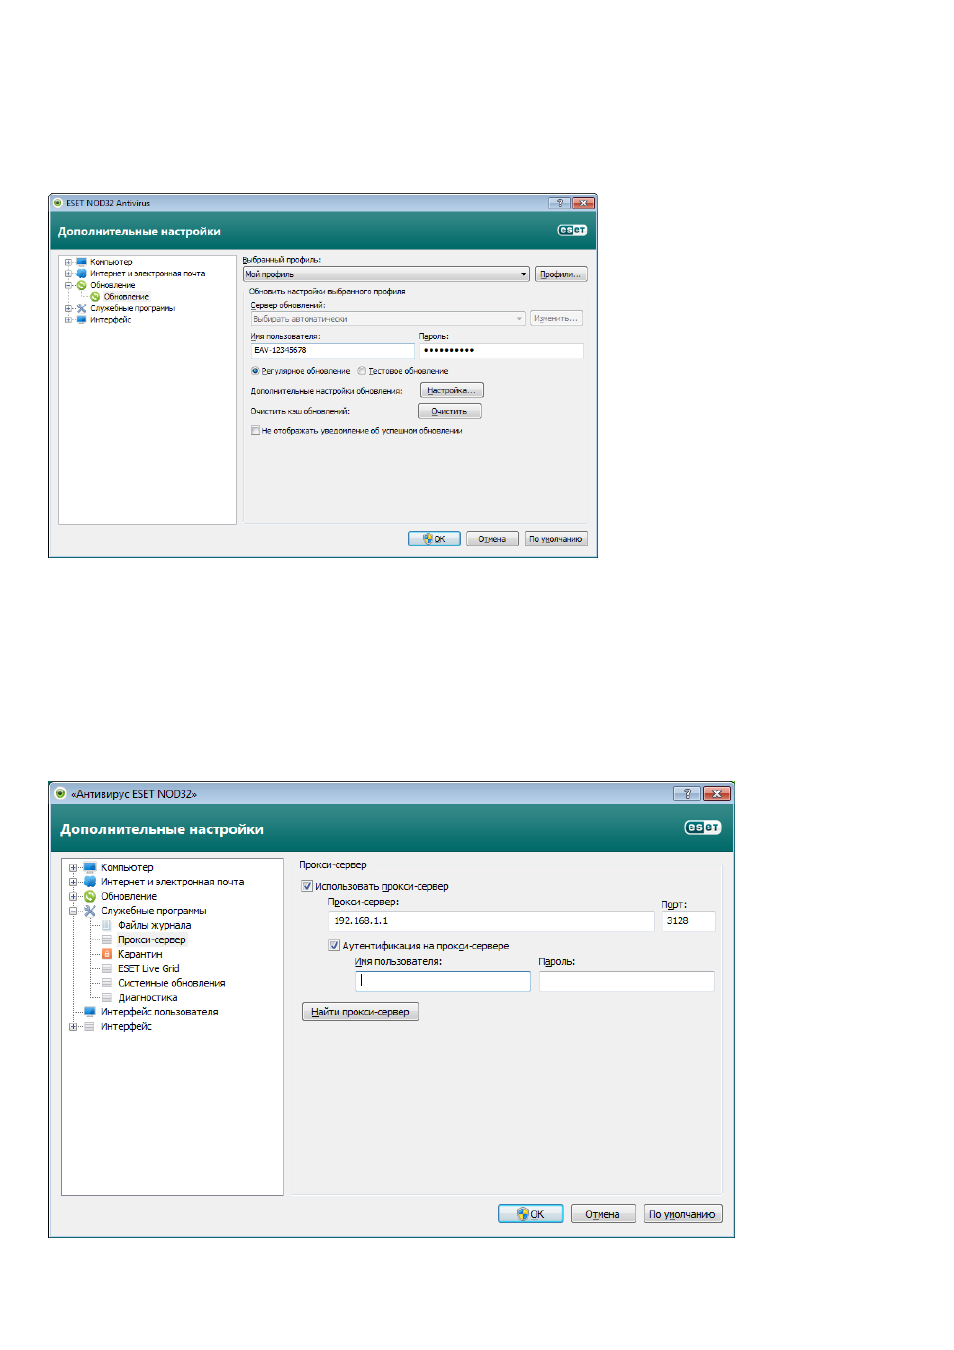The width and height of the screenshot is (954, 1350).
Task: Collapse Обновление node in update settings window
Action: (68, 285)
